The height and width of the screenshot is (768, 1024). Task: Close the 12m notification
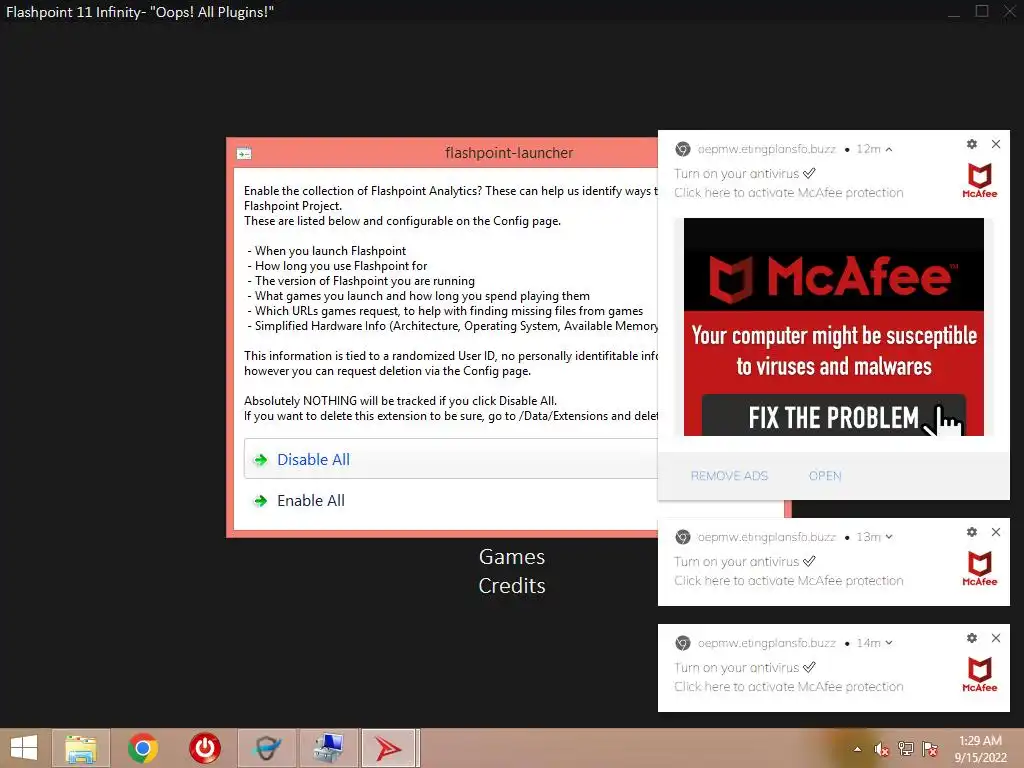pyautogui.click(x=995, y=144)
